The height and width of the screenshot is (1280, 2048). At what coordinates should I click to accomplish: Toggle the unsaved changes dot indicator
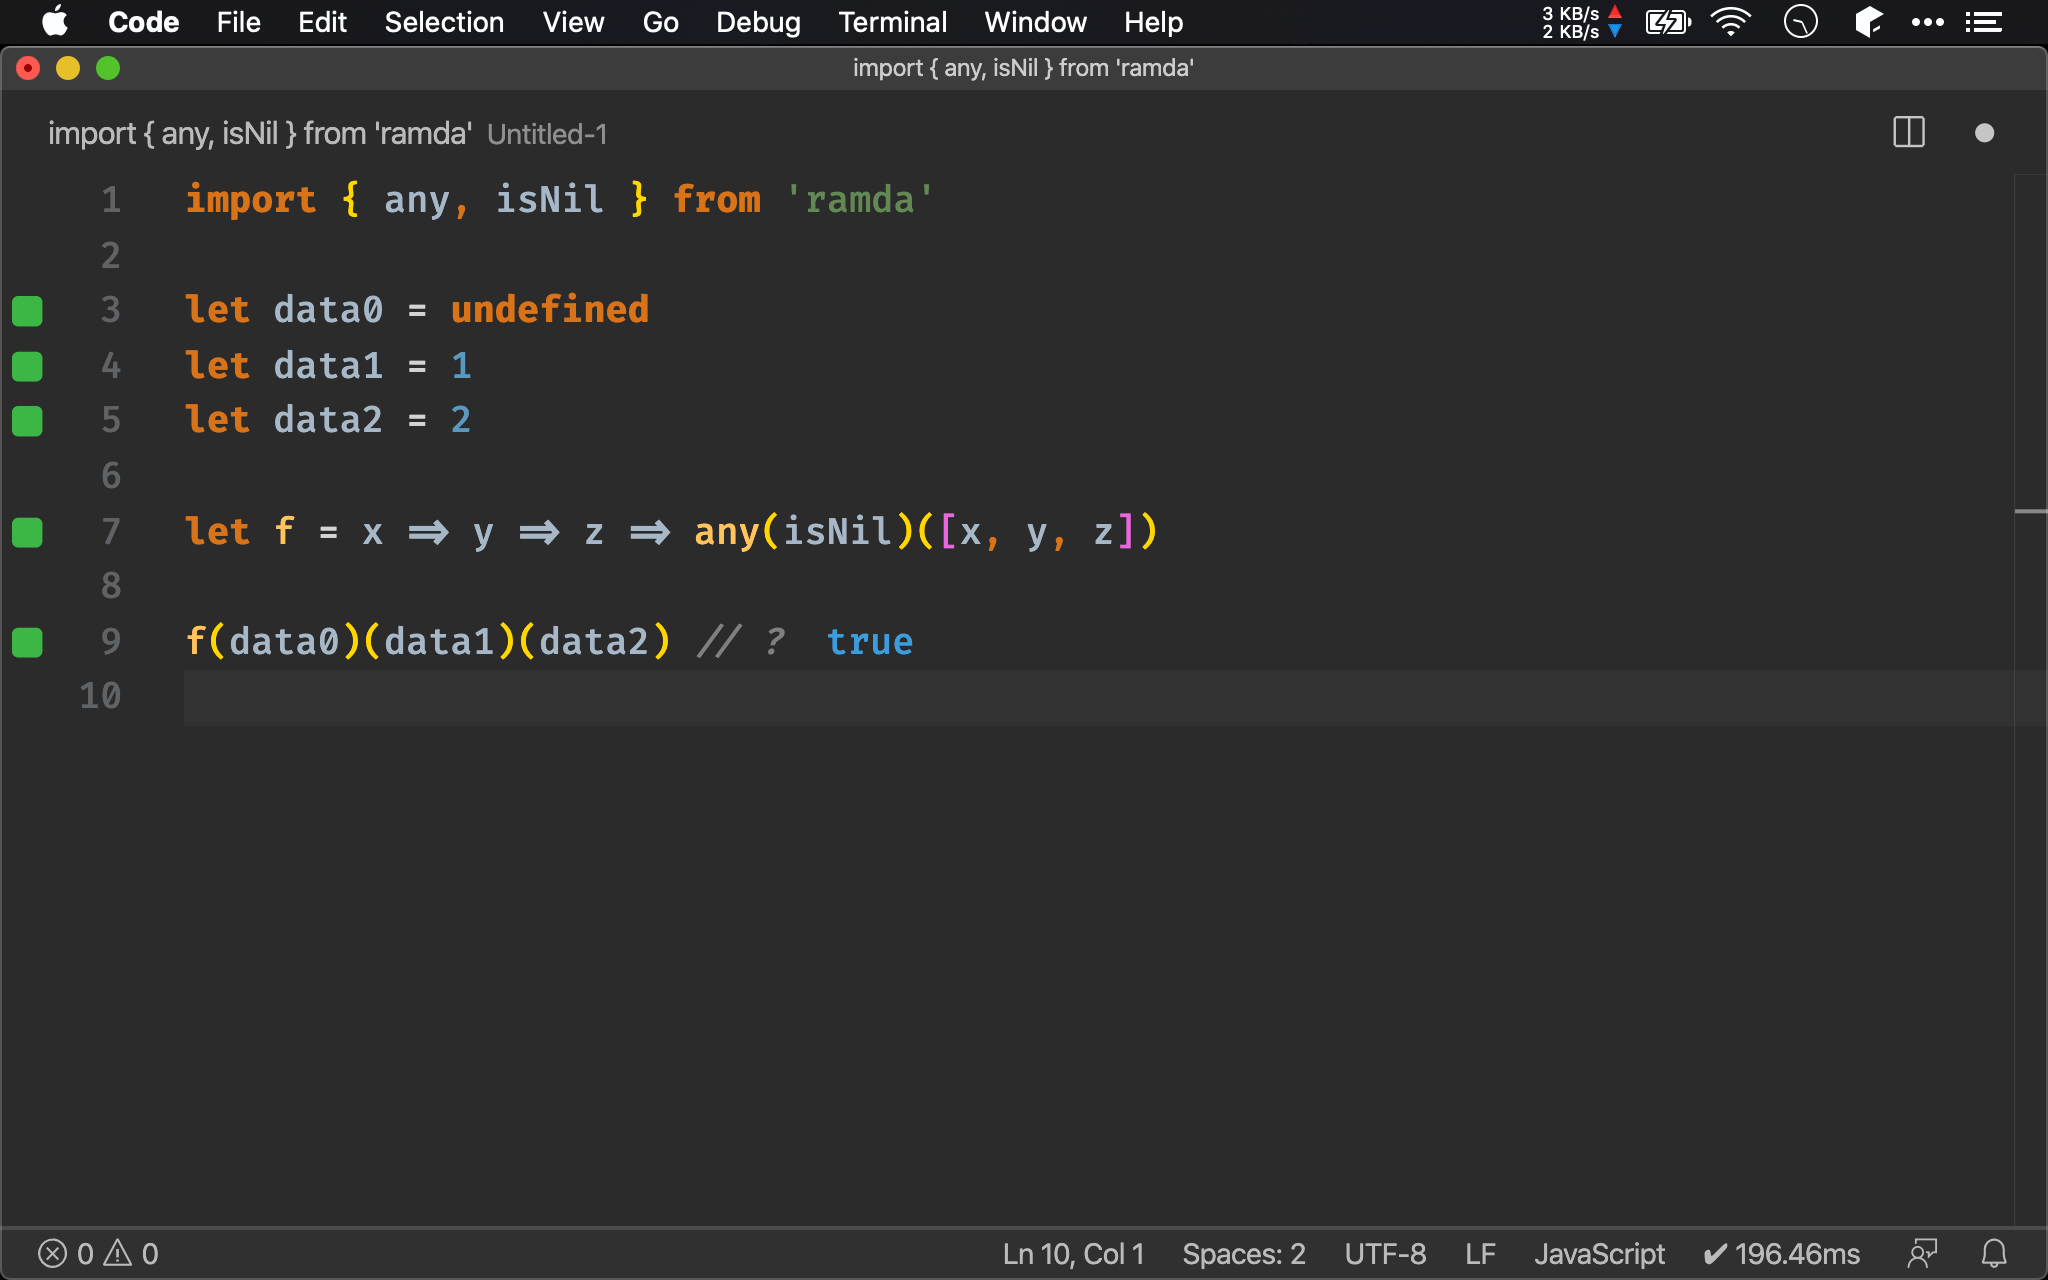click(1985, 134)
